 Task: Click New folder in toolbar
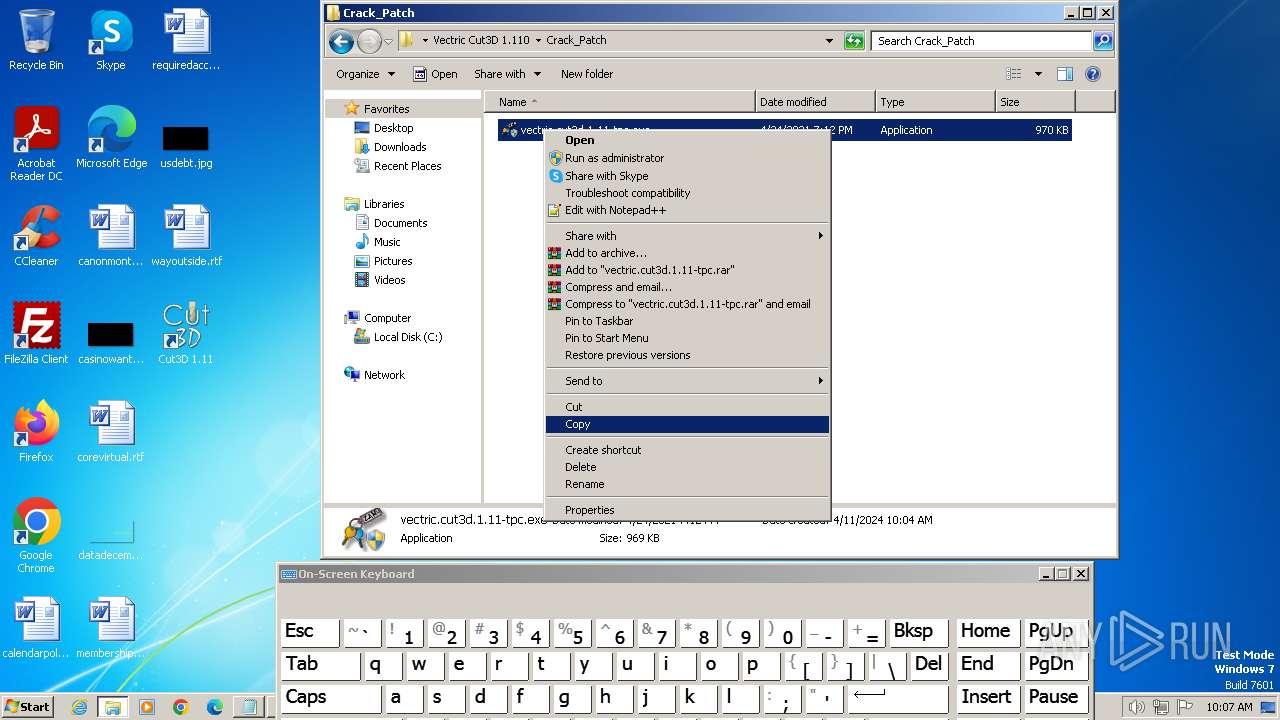[587, 74]
